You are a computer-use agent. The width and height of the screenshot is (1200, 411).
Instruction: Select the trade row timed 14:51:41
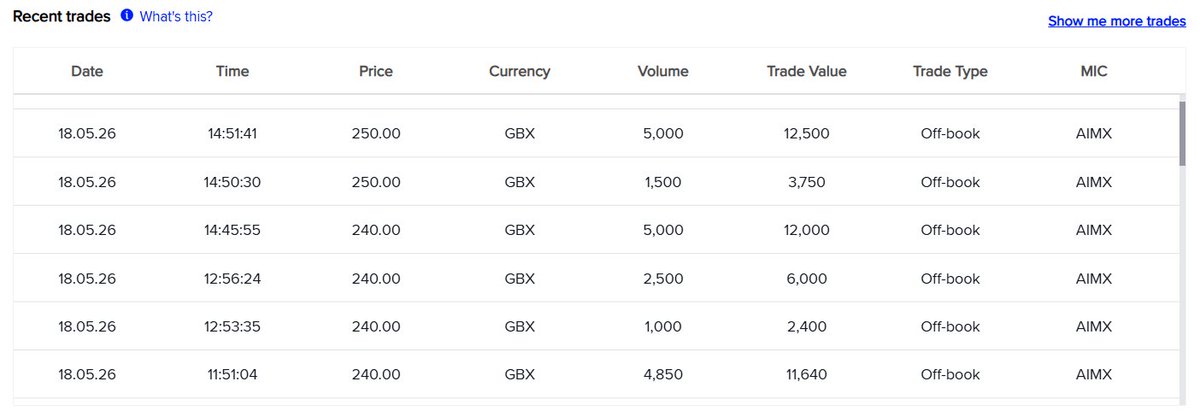595,133
